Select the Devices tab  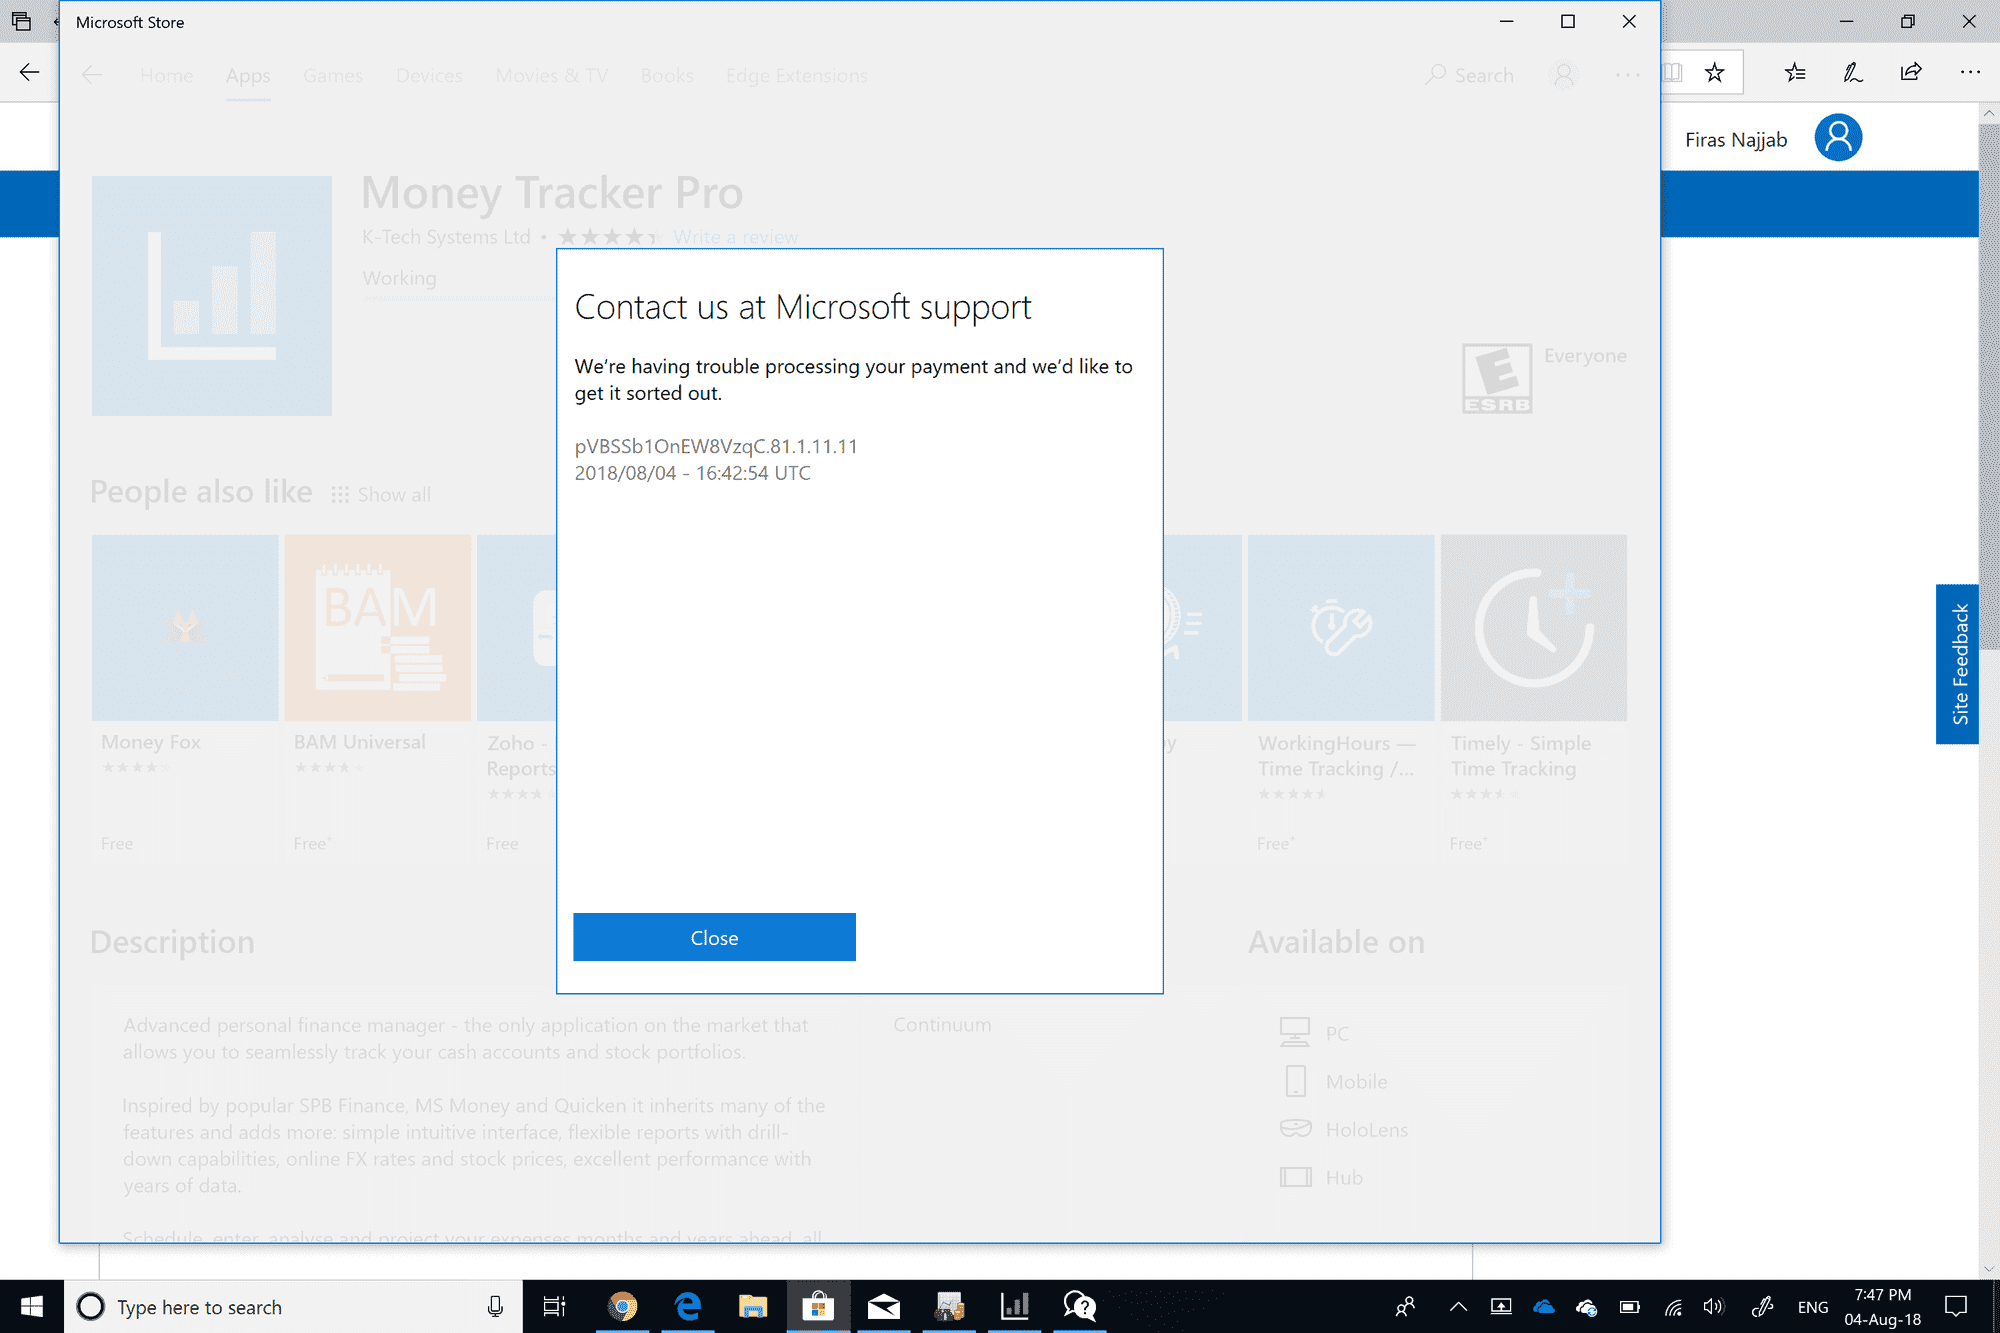click(429, 76)
